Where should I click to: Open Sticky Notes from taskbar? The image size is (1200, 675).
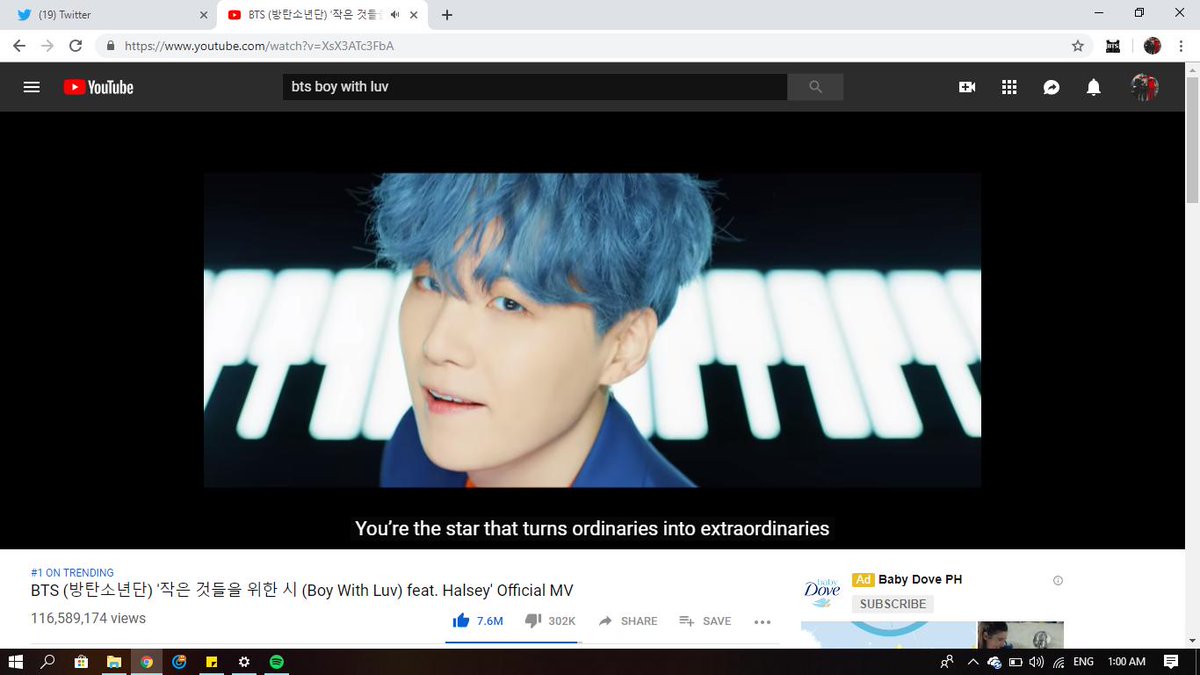click(212, 661)
